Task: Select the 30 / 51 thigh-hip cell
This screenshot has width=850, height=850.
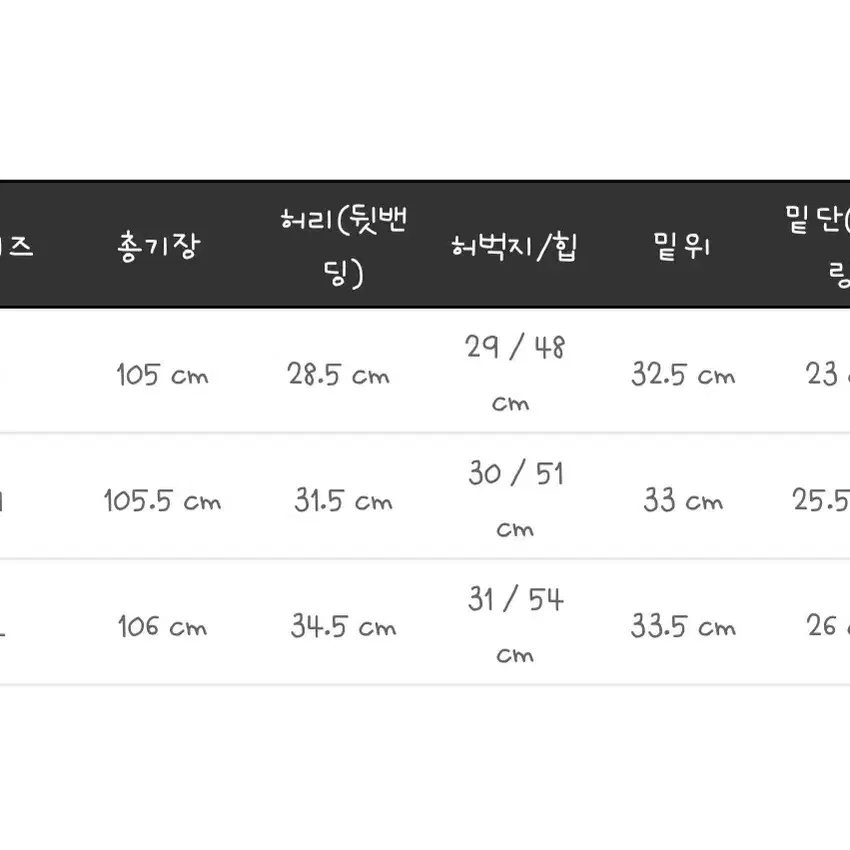Action: [x=515, y=498]
